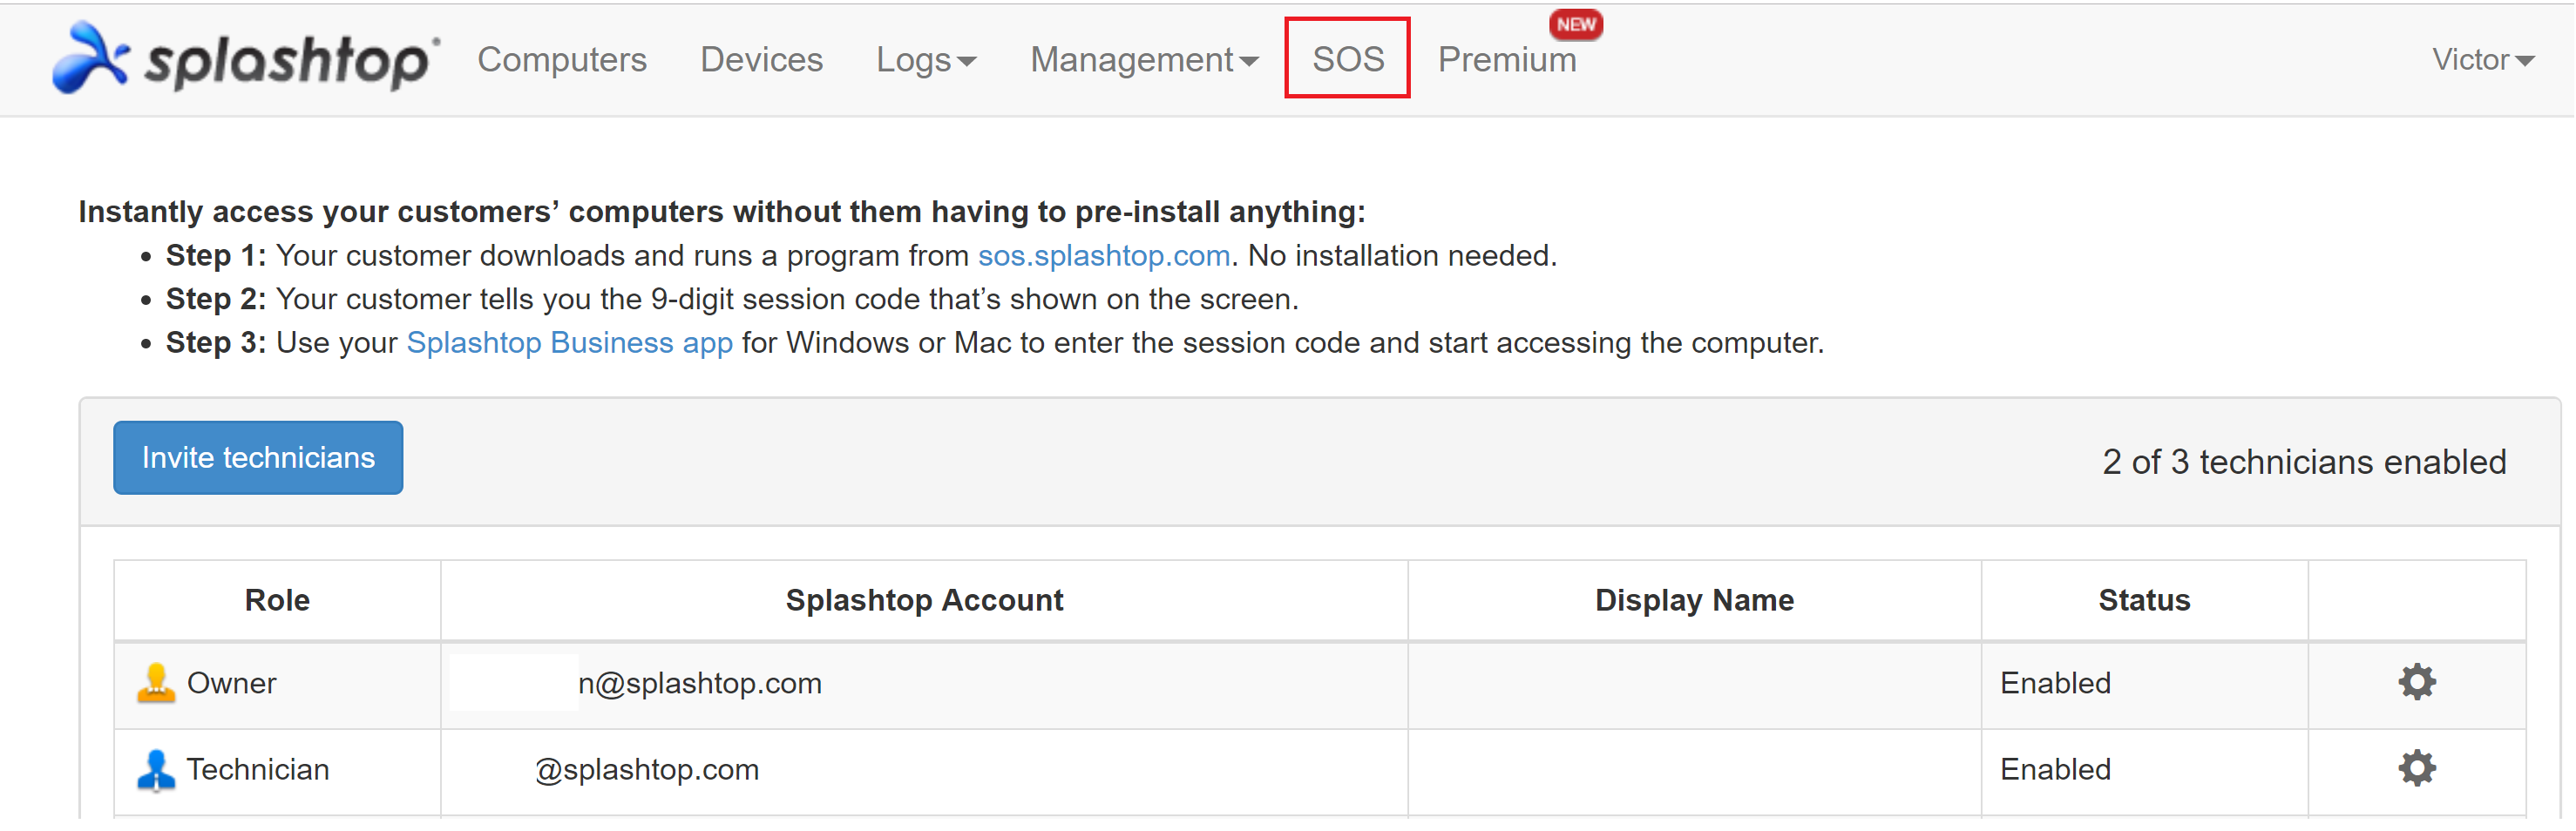Click the Technician role icon
Viewport: 2576px width, 831px height.
(x=156, y=771)
